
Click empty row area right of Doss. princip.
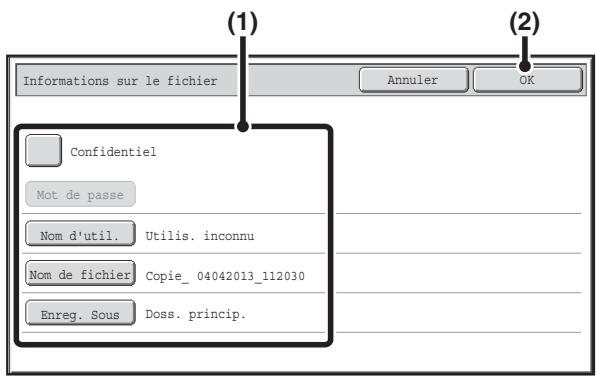pos(458,313)
